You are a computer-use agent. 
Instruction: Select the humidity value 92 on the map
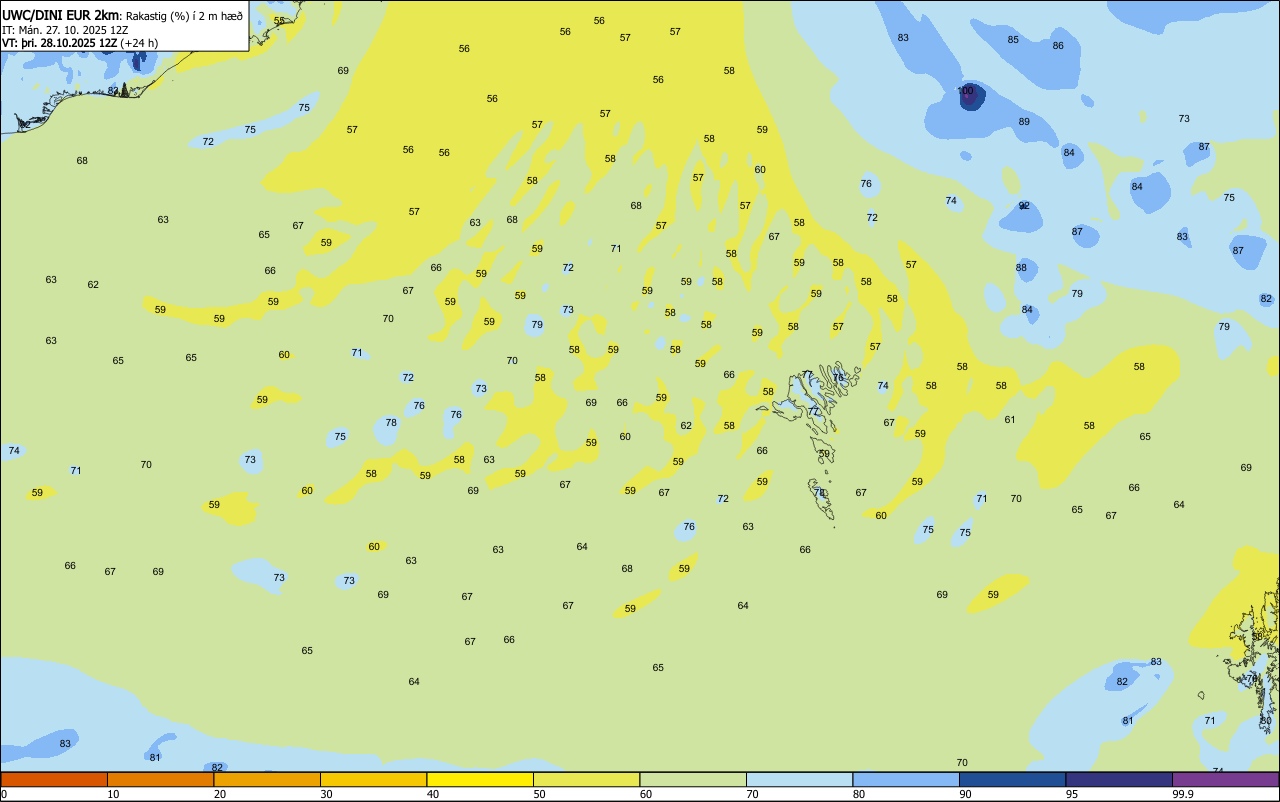tap(1024, 206)
